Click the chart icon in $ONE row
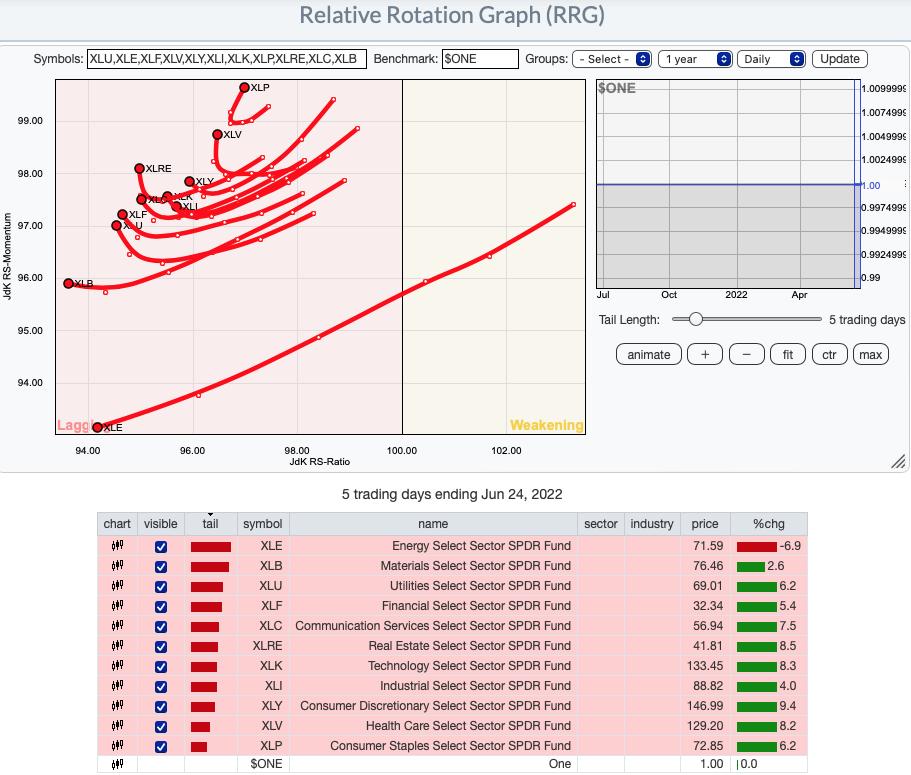The image size is (911, 775). (x=116, y=764)
